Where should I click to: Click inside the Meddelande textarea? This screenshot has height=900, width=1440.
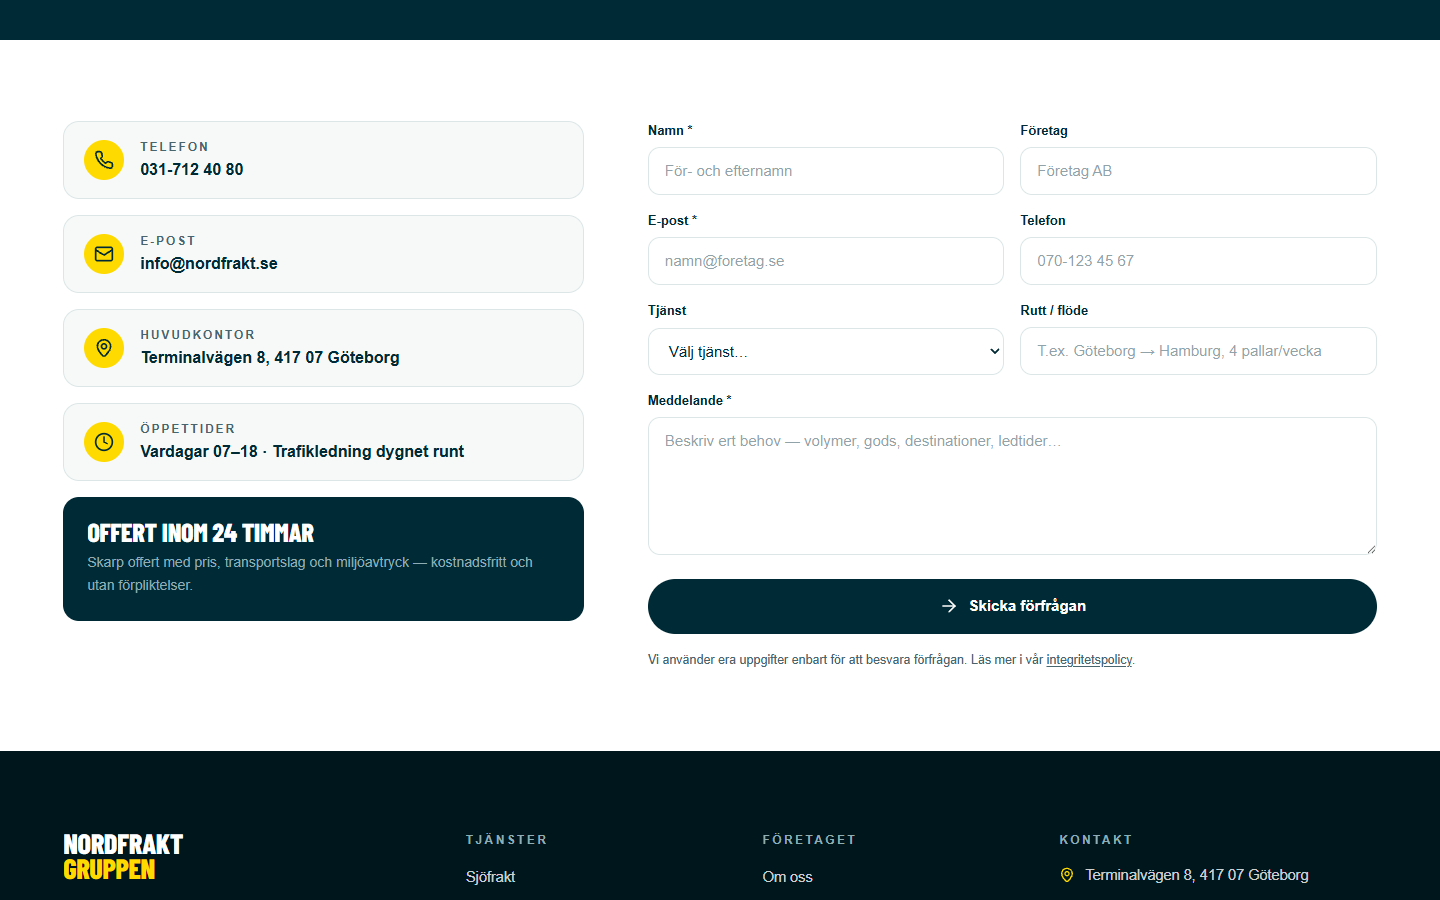pyautogui.click(x=1012, y=486)
